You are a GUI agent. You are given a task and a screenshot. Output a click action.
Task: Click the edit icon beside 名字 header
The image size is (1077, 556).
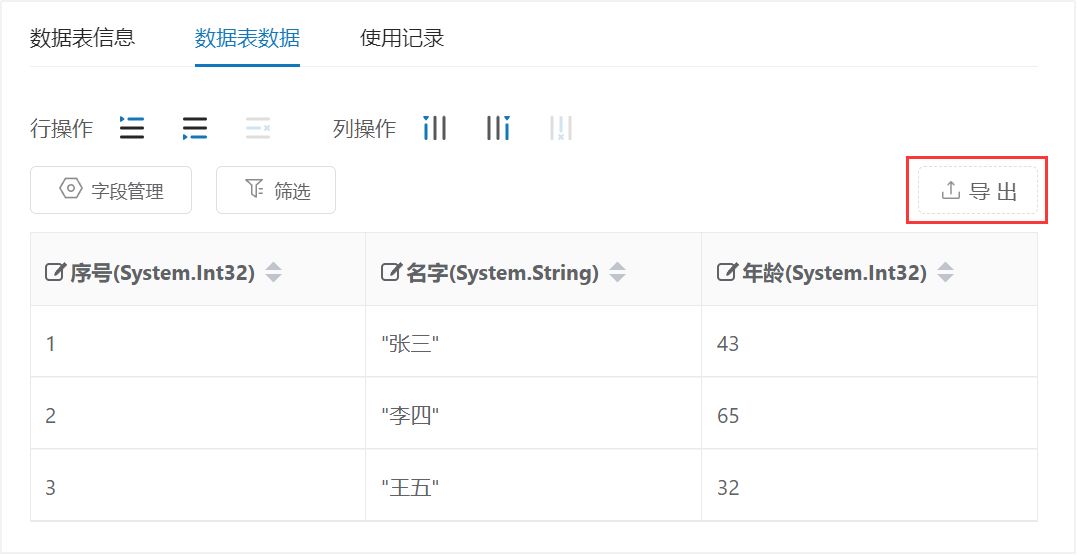(392, 272)
